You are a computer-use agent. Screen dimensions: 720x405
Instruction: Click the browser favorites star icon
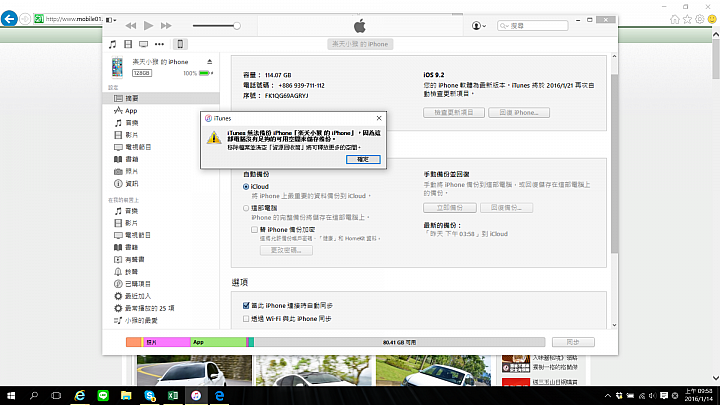click(x=687, y=19)
